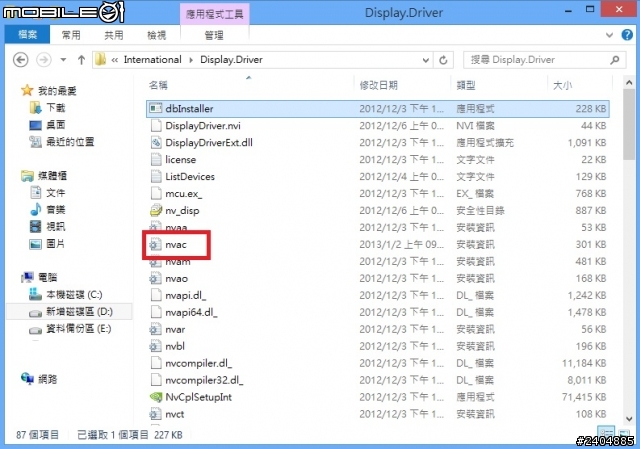Open 新增磁碟區 (D:) drive

(x=79, y=312)
